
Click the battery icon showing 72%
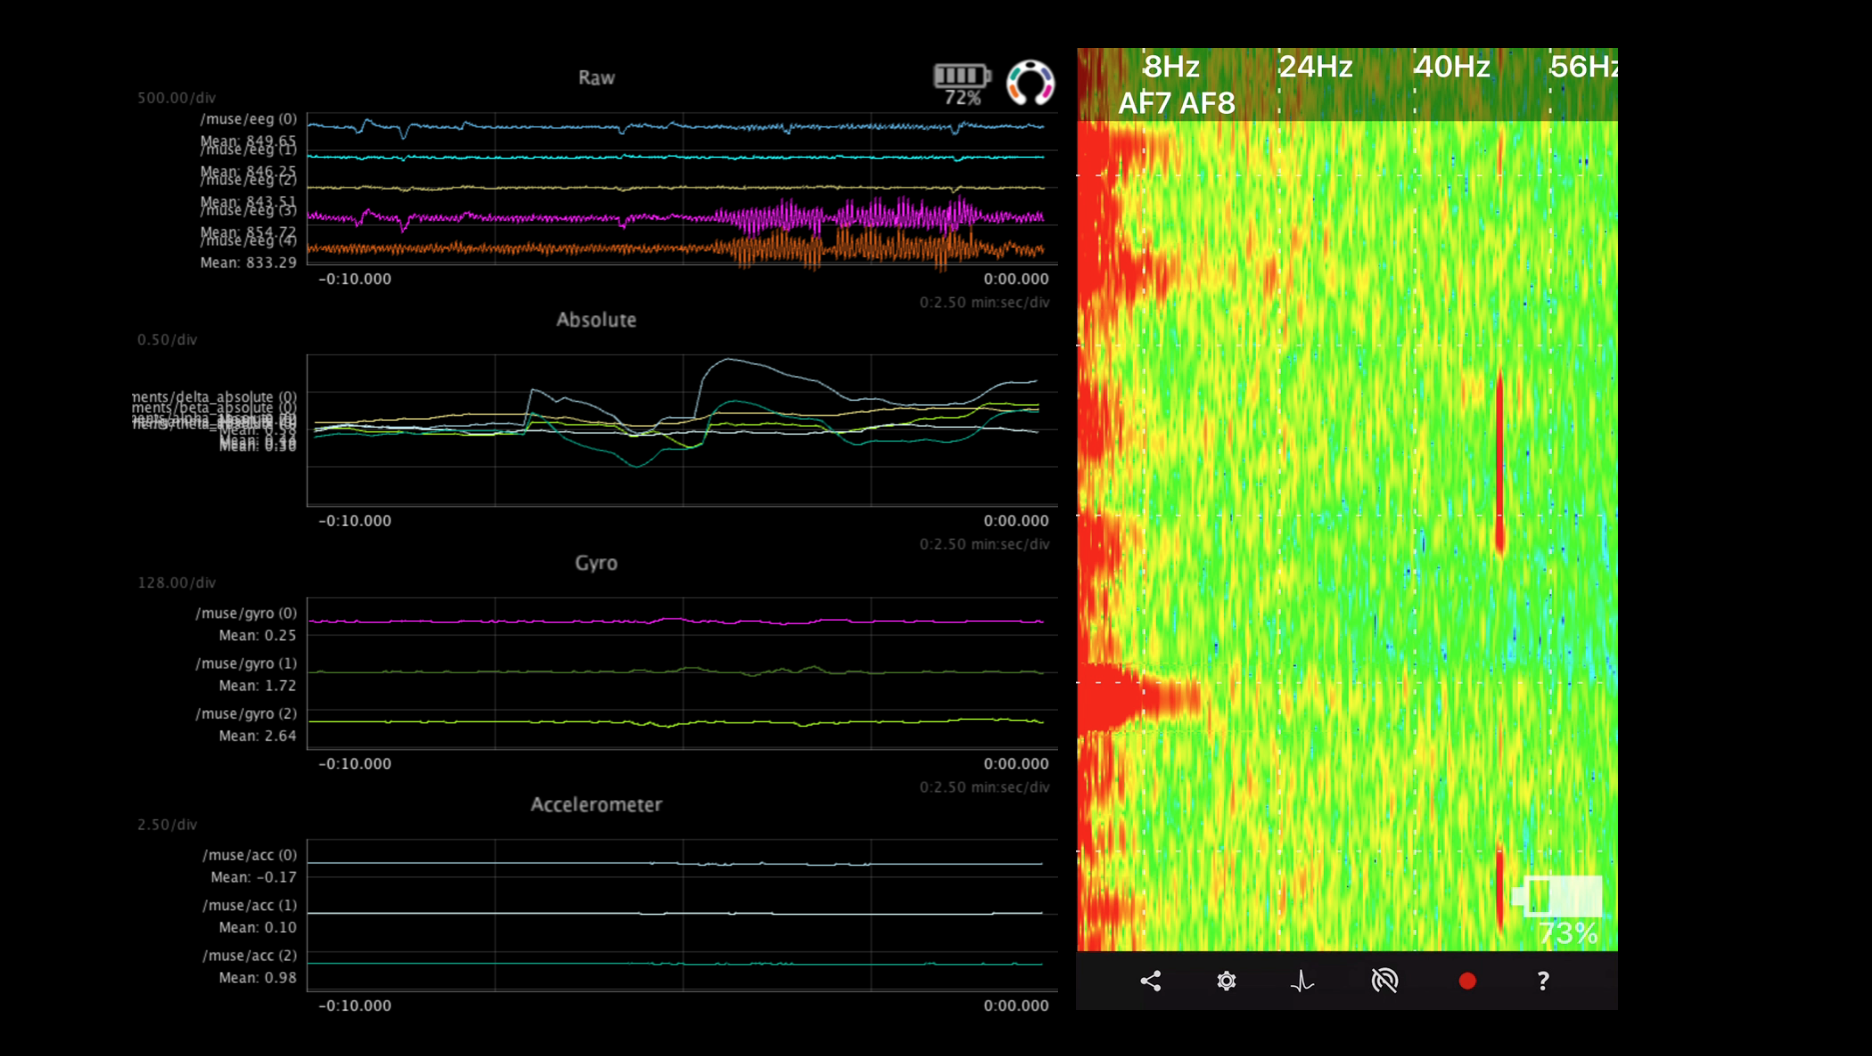pos(961,76)
